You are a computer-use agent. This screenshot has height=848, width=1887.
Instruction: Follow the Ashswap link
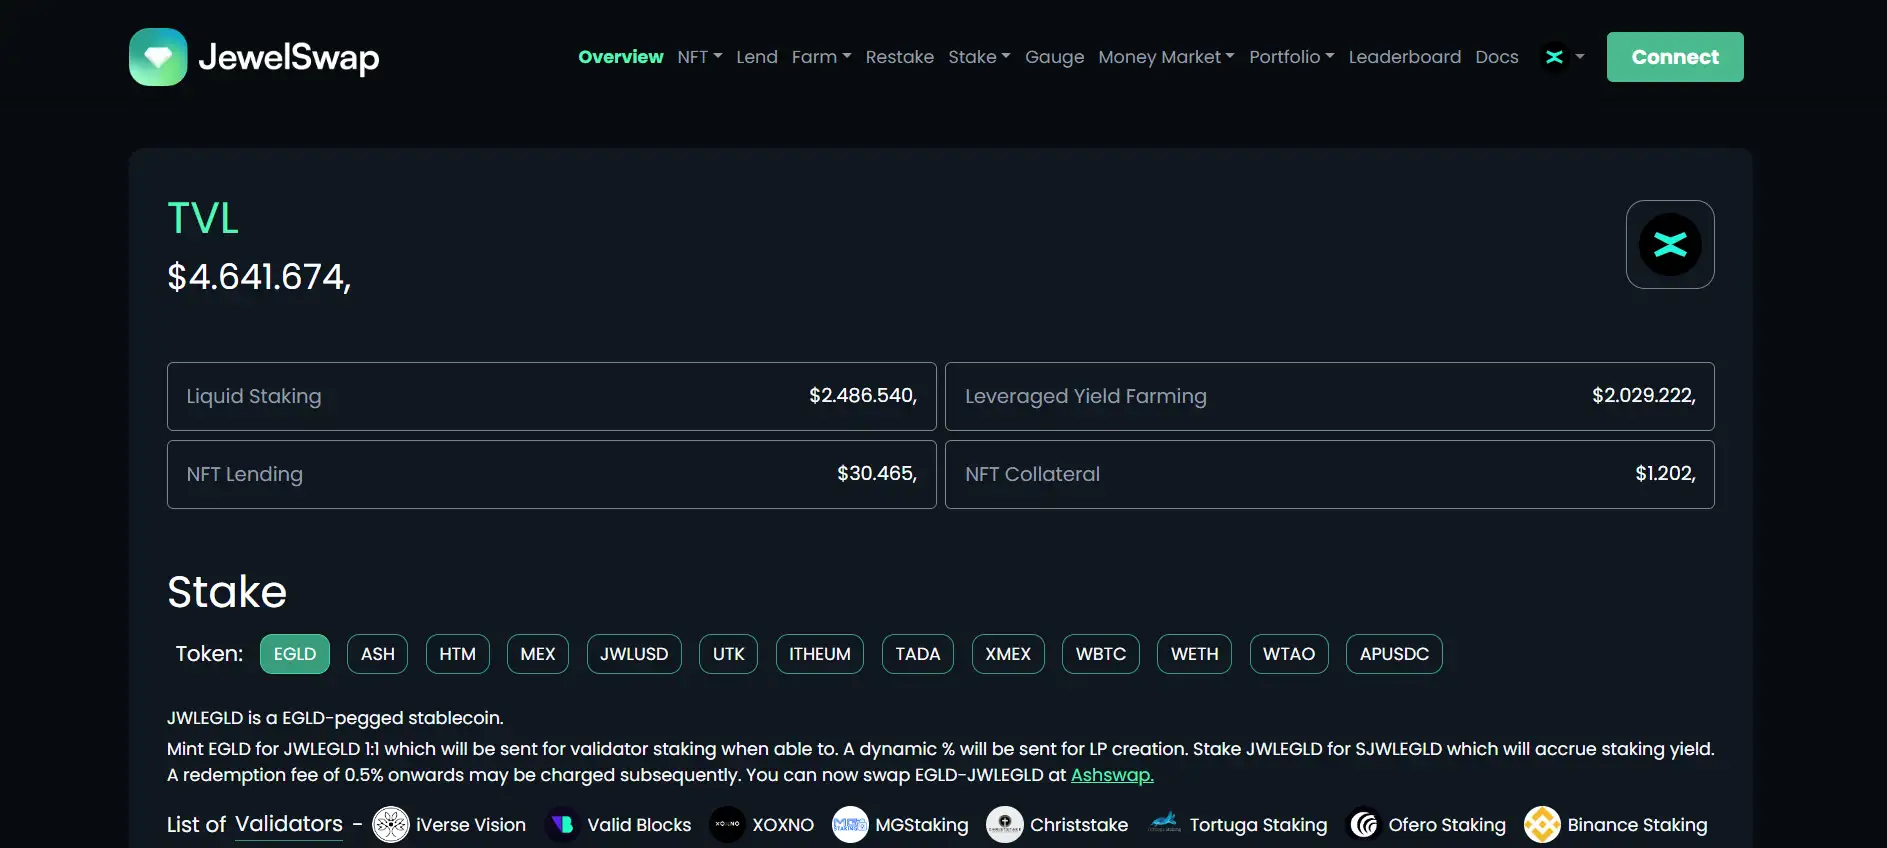[1111, 775]
